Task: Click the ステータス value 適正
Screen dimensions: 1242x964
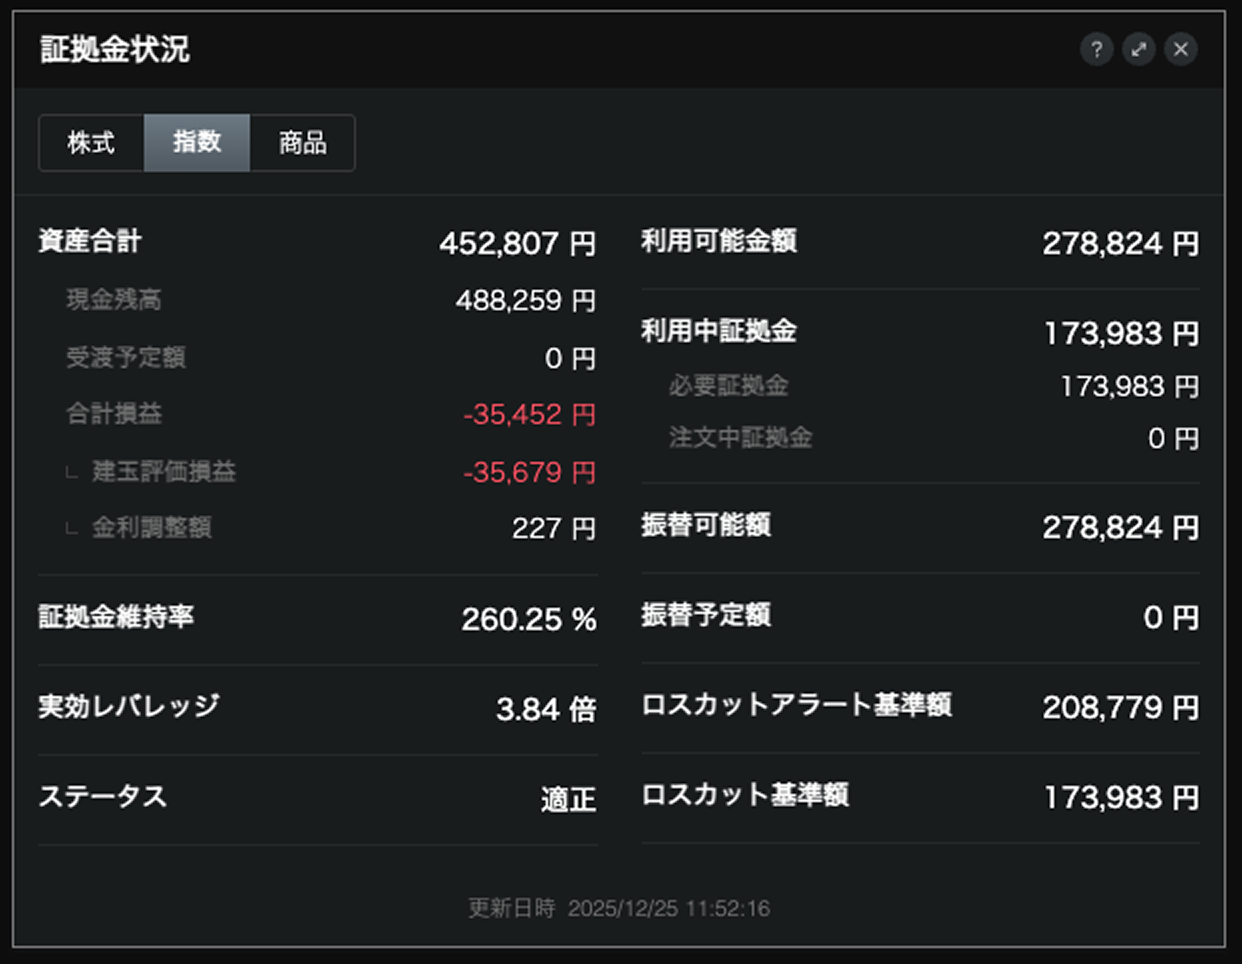Action: click(568, 799)
